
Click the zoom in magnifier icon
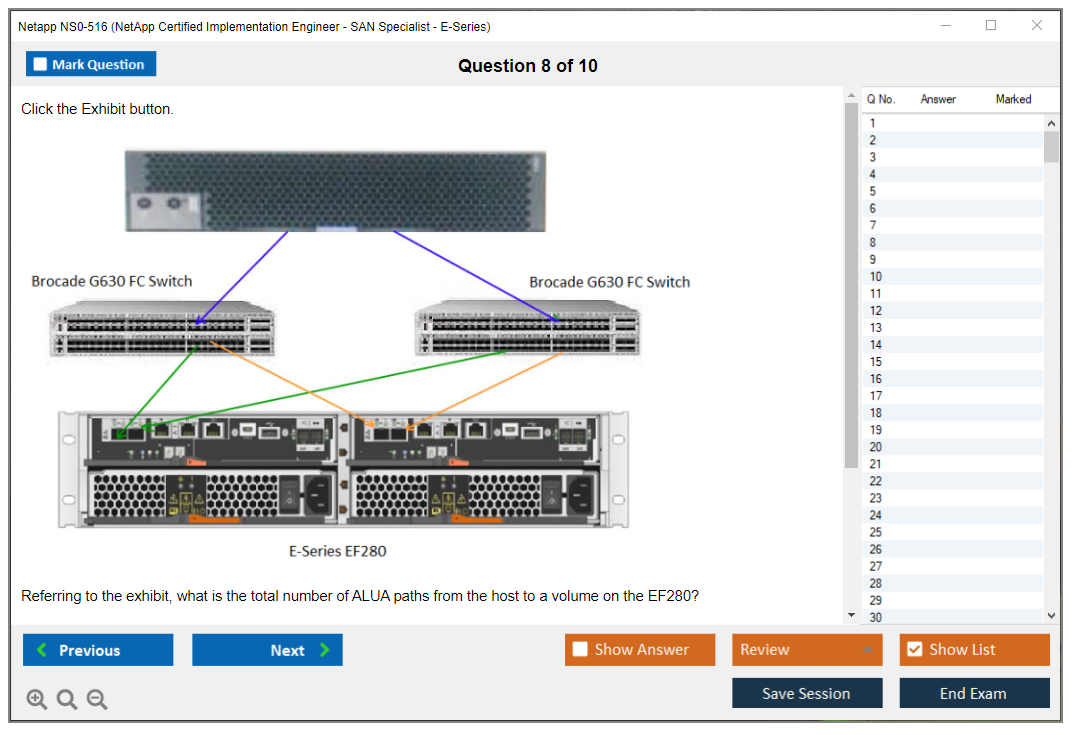37,700
